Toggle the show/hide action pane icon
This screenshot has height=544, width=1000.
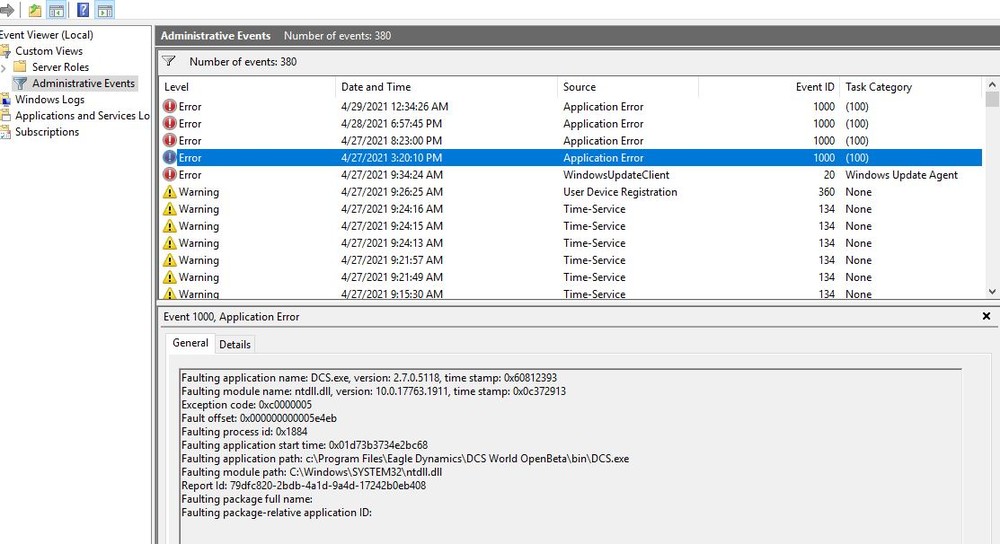click(105, 10)
